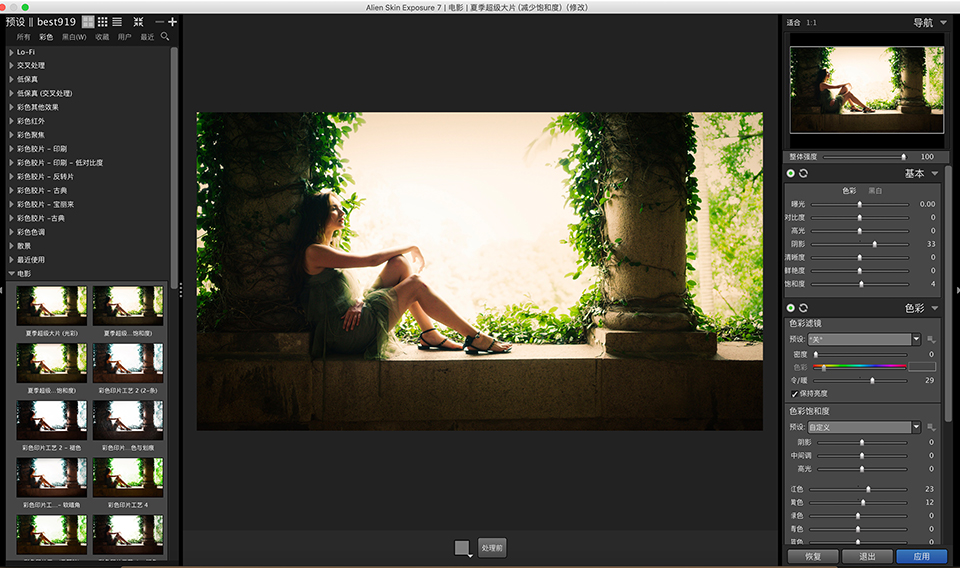Select the 收藏 preset filter tab
Image resolution: width=960 pixels, height=568 pixels.
[x=102, y=37]
